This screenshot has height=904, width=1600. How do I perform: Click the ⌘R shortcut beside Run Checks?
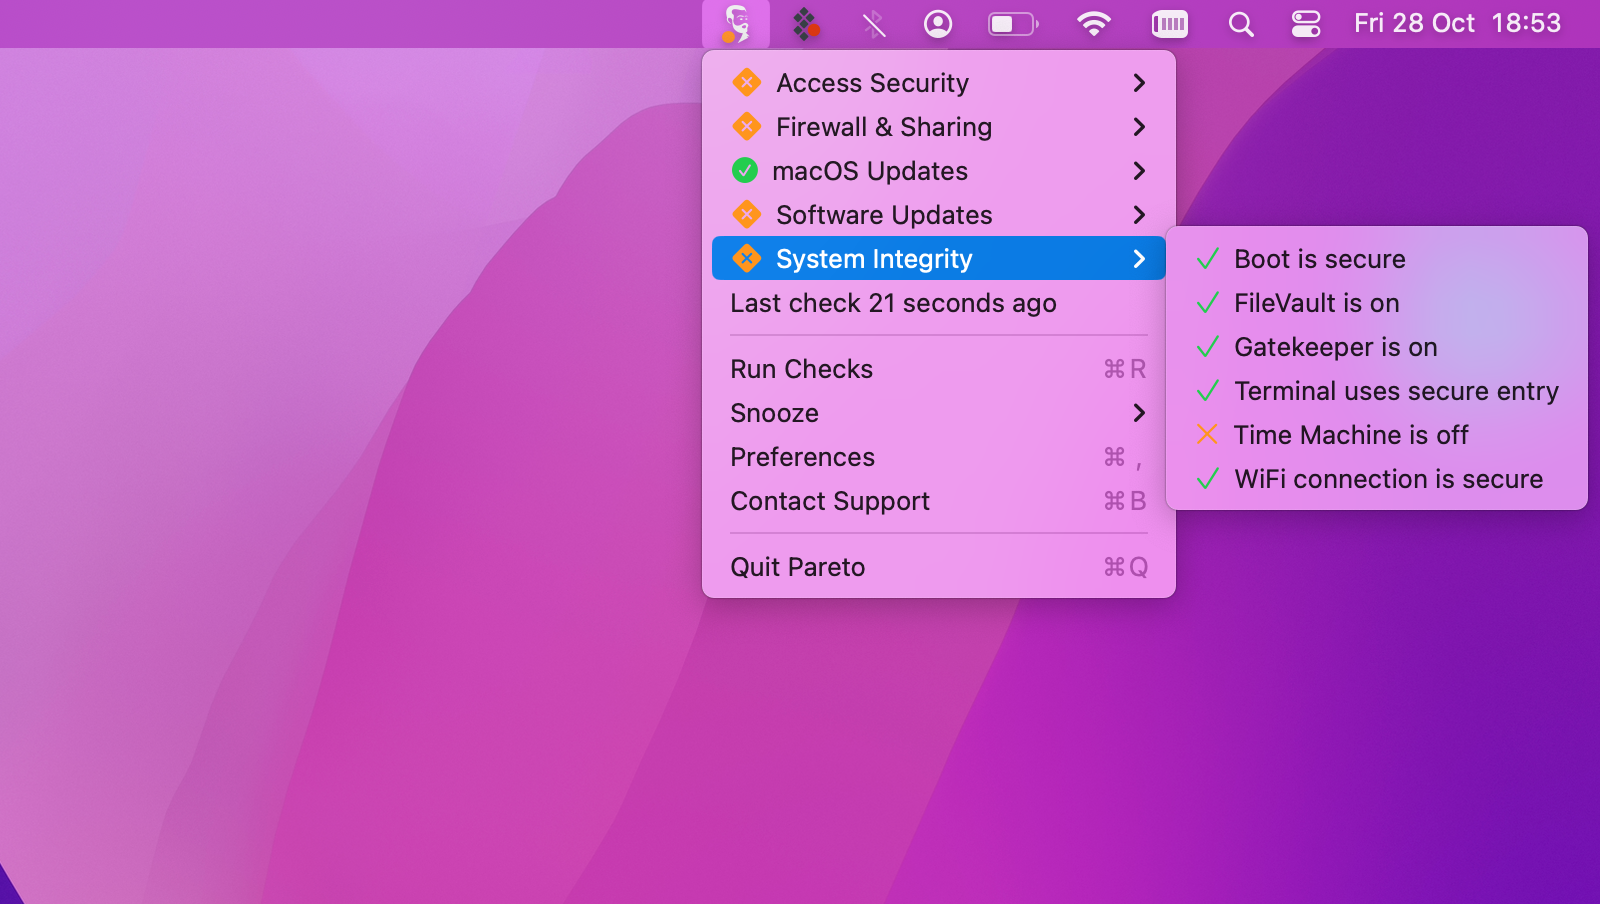click(1125, 369)
